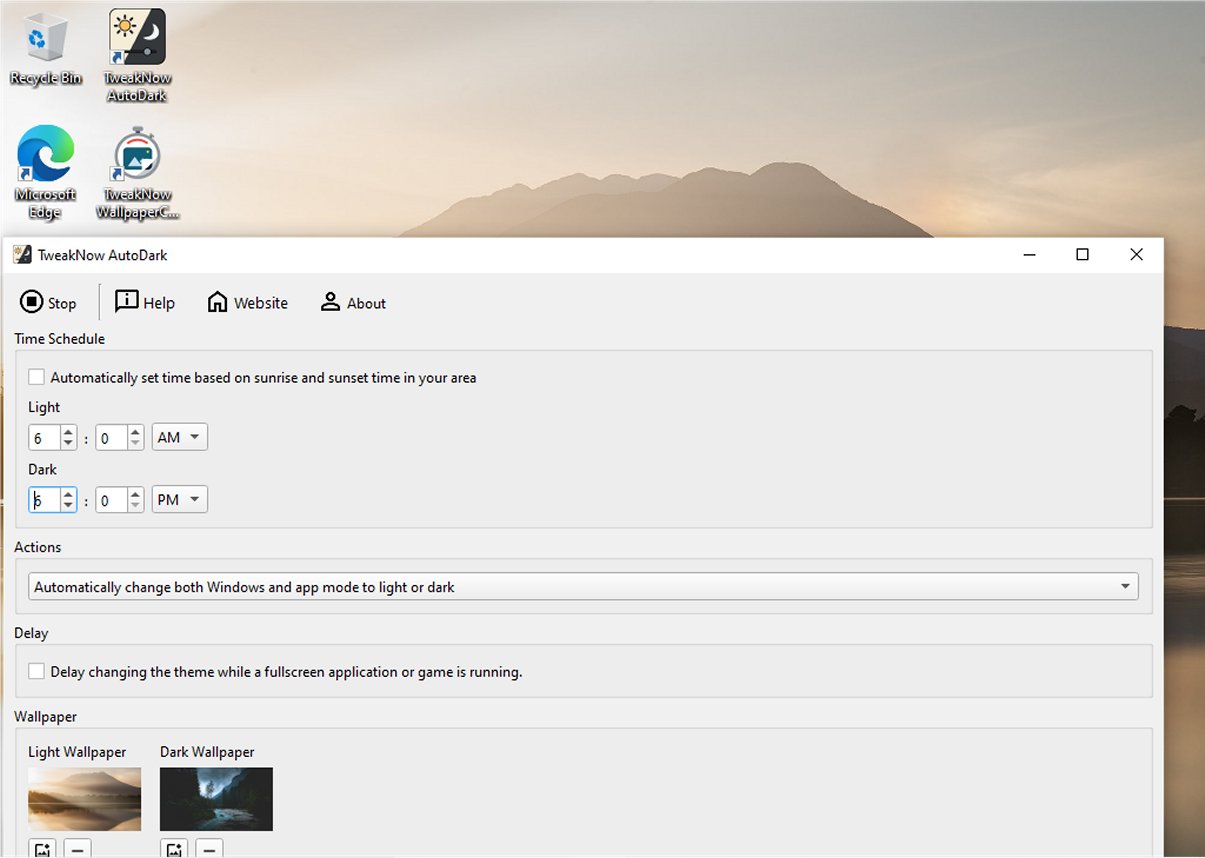1205x858 pixels.
Task: Open Help from the toolbar
Action: point(145,303)
